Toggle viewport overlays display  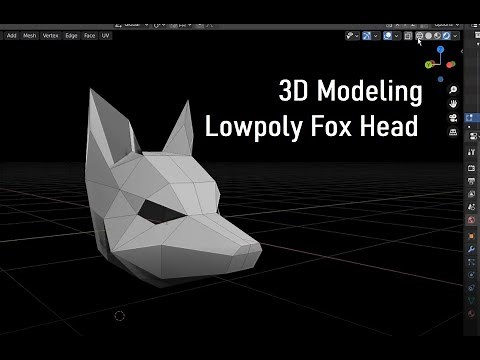point(387,36)
